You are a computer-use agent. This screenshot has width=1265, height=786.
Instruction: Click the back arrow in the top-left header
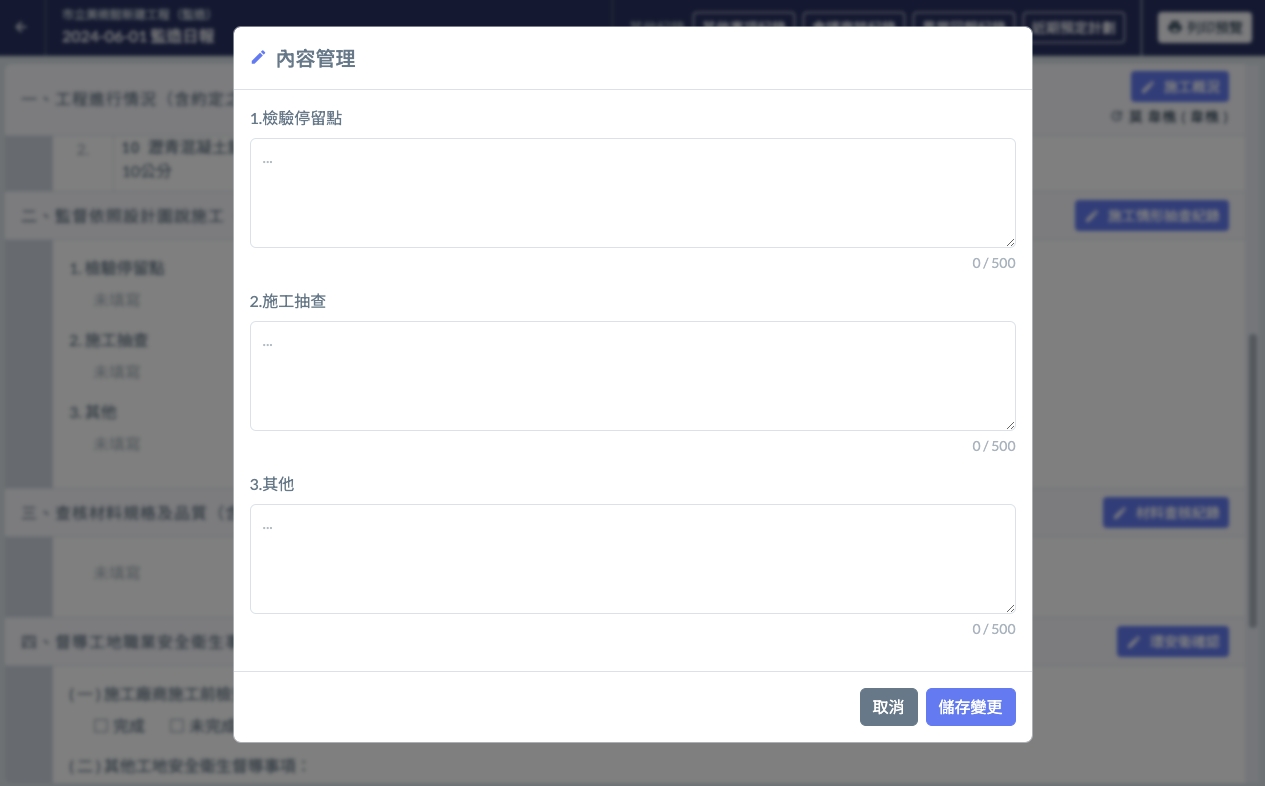(x=21, y=27)
